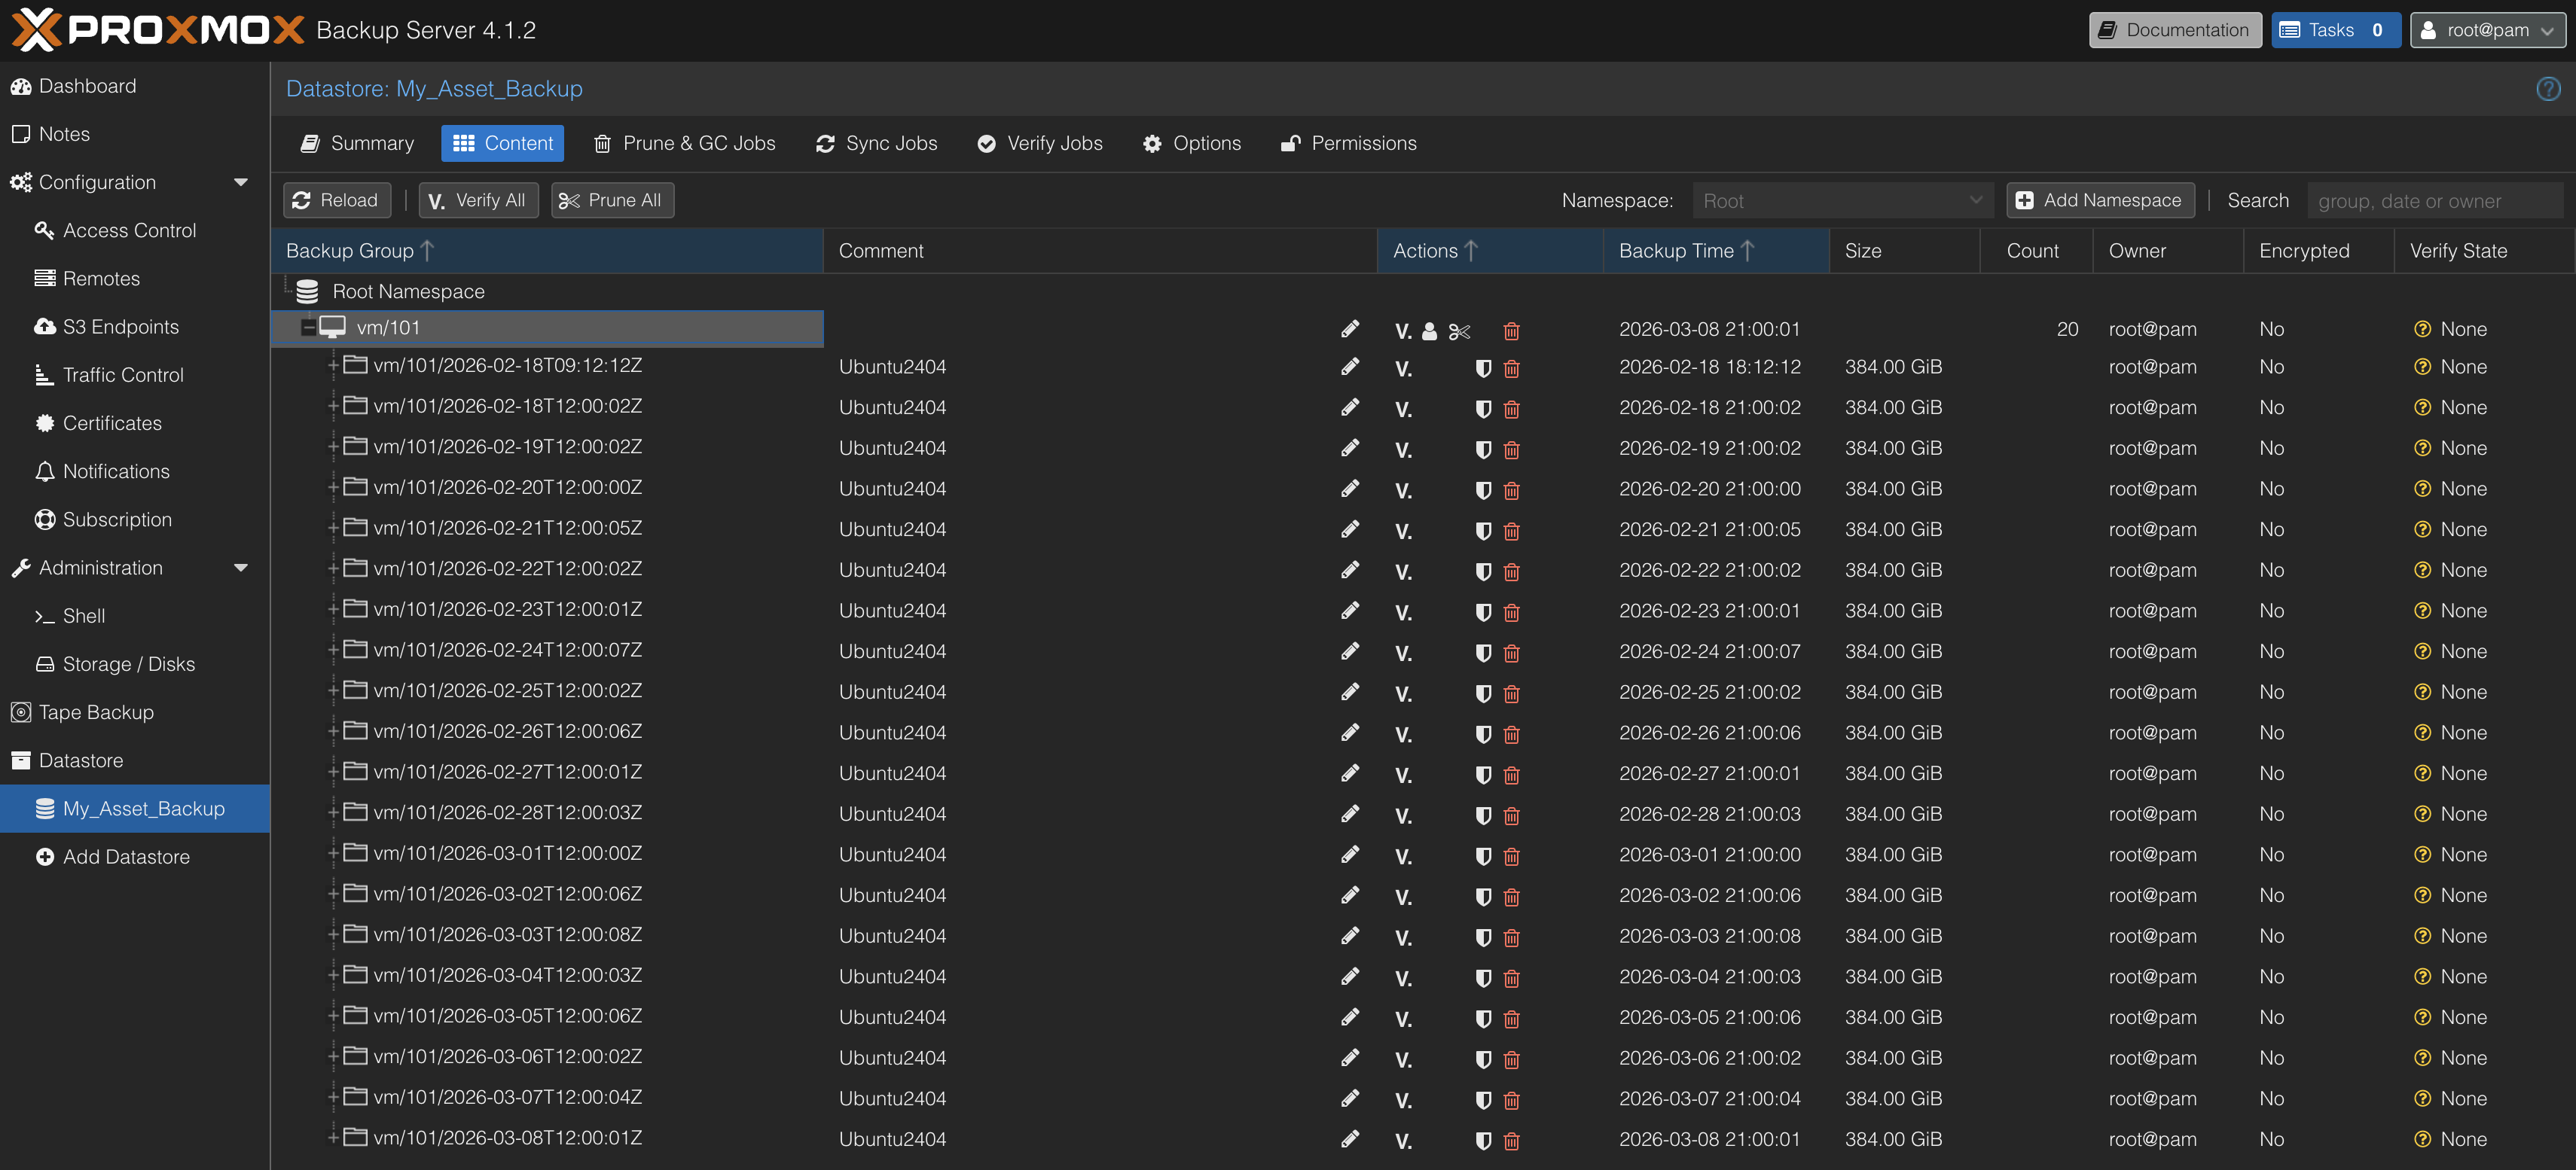Switch to the Verify Jobs tab
This screenshot has height=1170, width=2576.
coord(1040,143)
